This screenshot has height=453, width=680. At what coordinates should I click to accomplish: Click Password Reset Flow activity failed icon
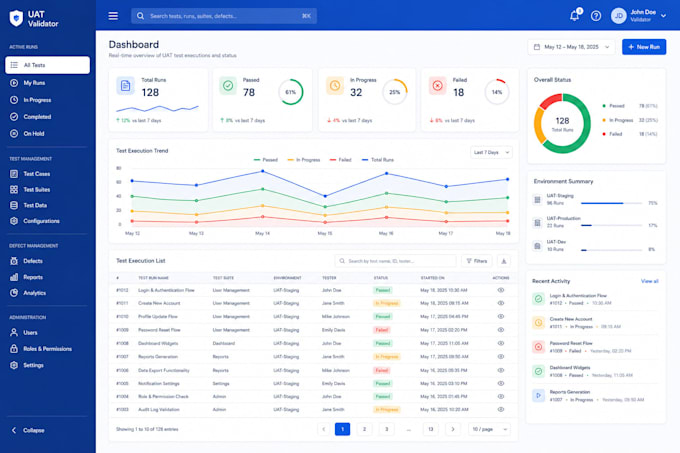[x=538, y=347]
